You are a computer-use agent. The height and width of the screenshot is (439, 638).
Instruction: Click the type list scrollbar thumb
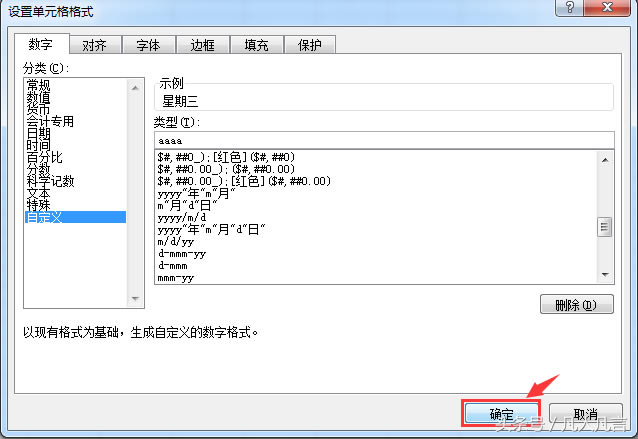[604, 227]
